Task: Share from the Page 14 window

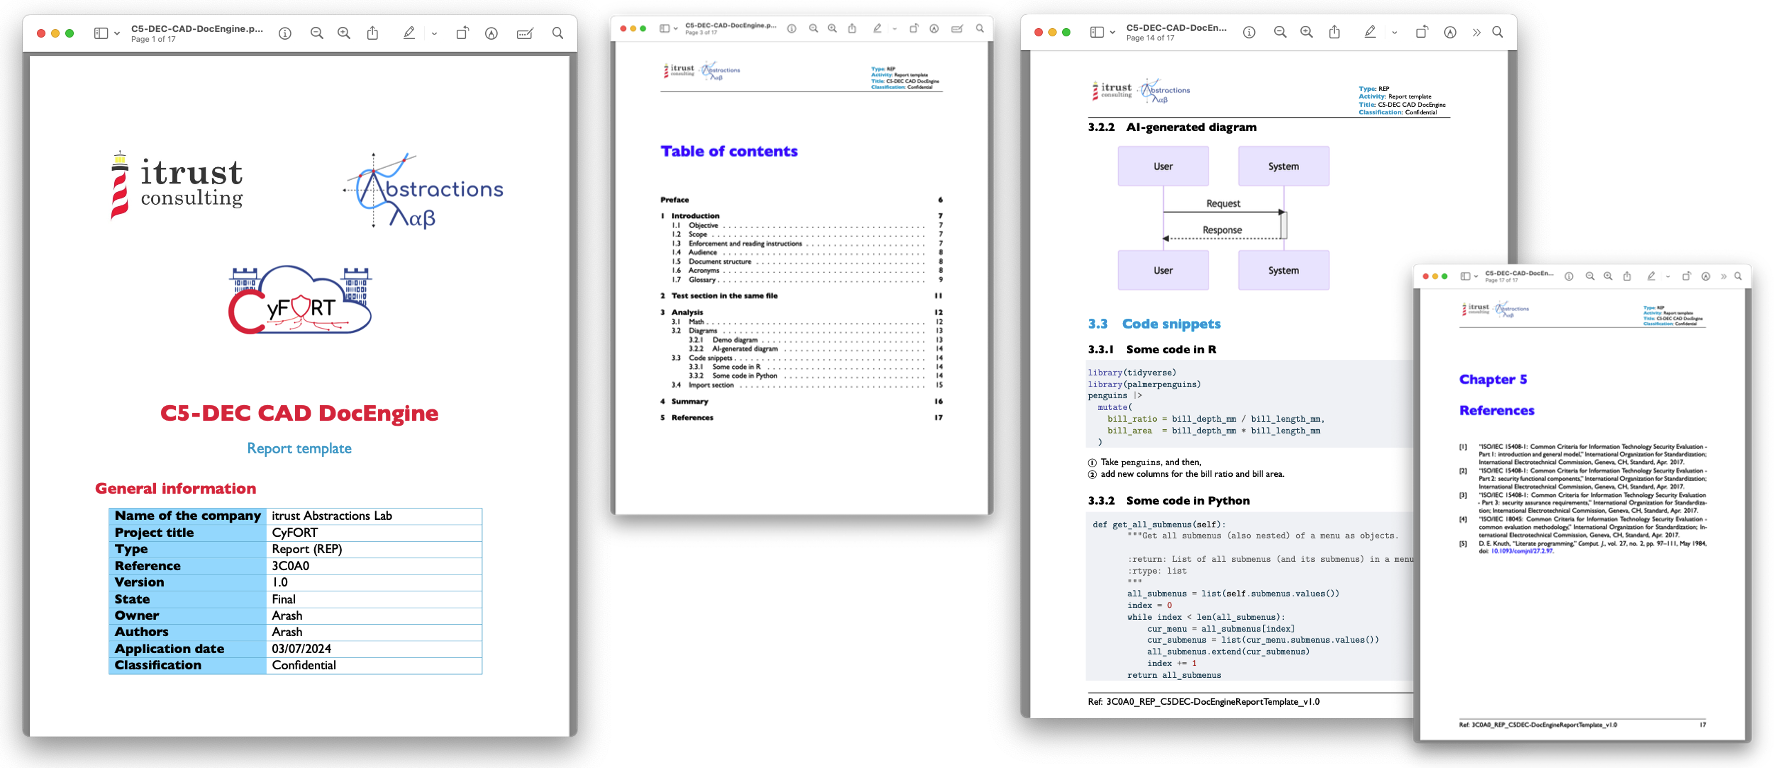Action: [x=1334, y=32]
